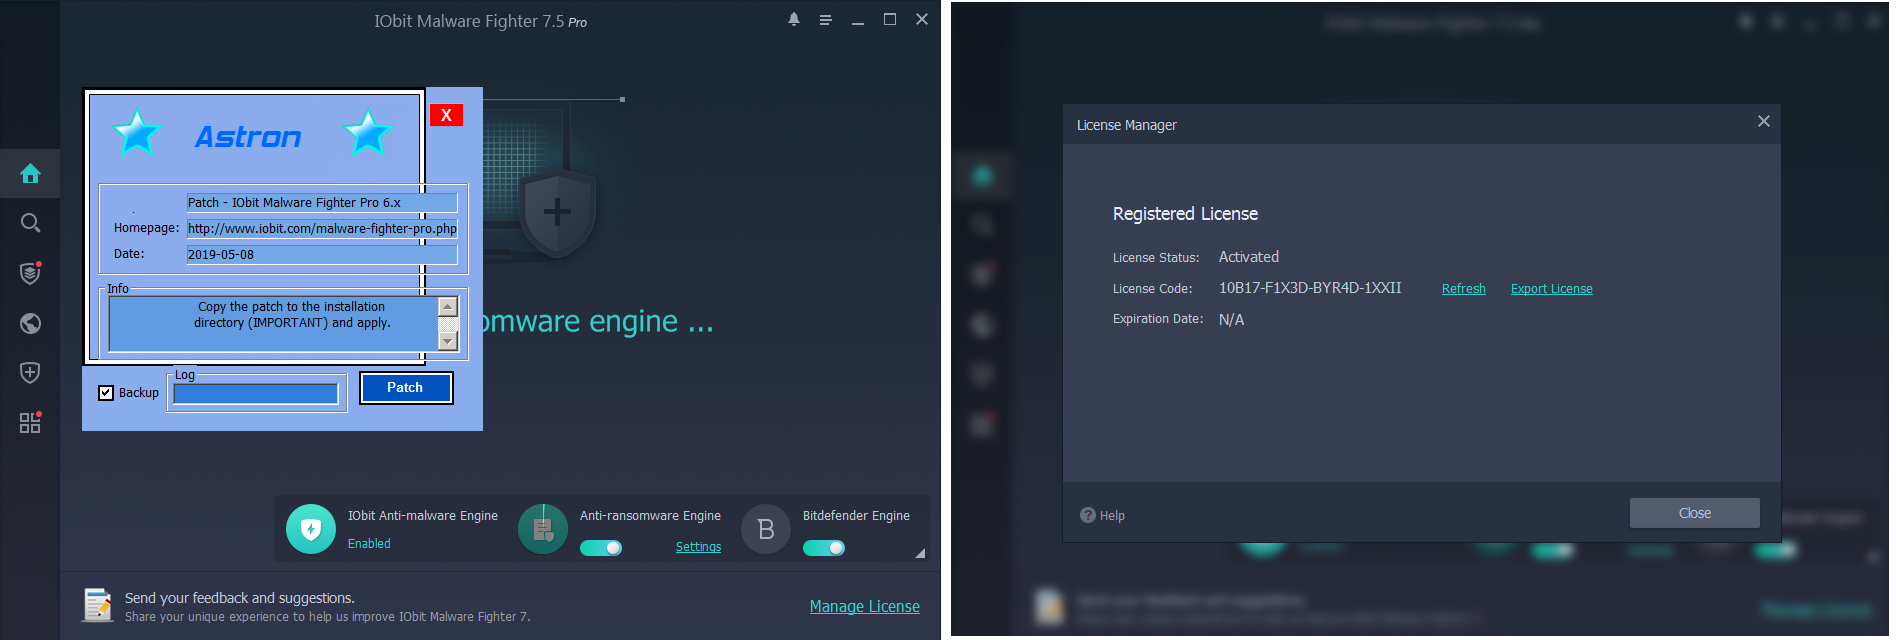Click the Date field showing 2019-05-08

[x=322, y=254]
